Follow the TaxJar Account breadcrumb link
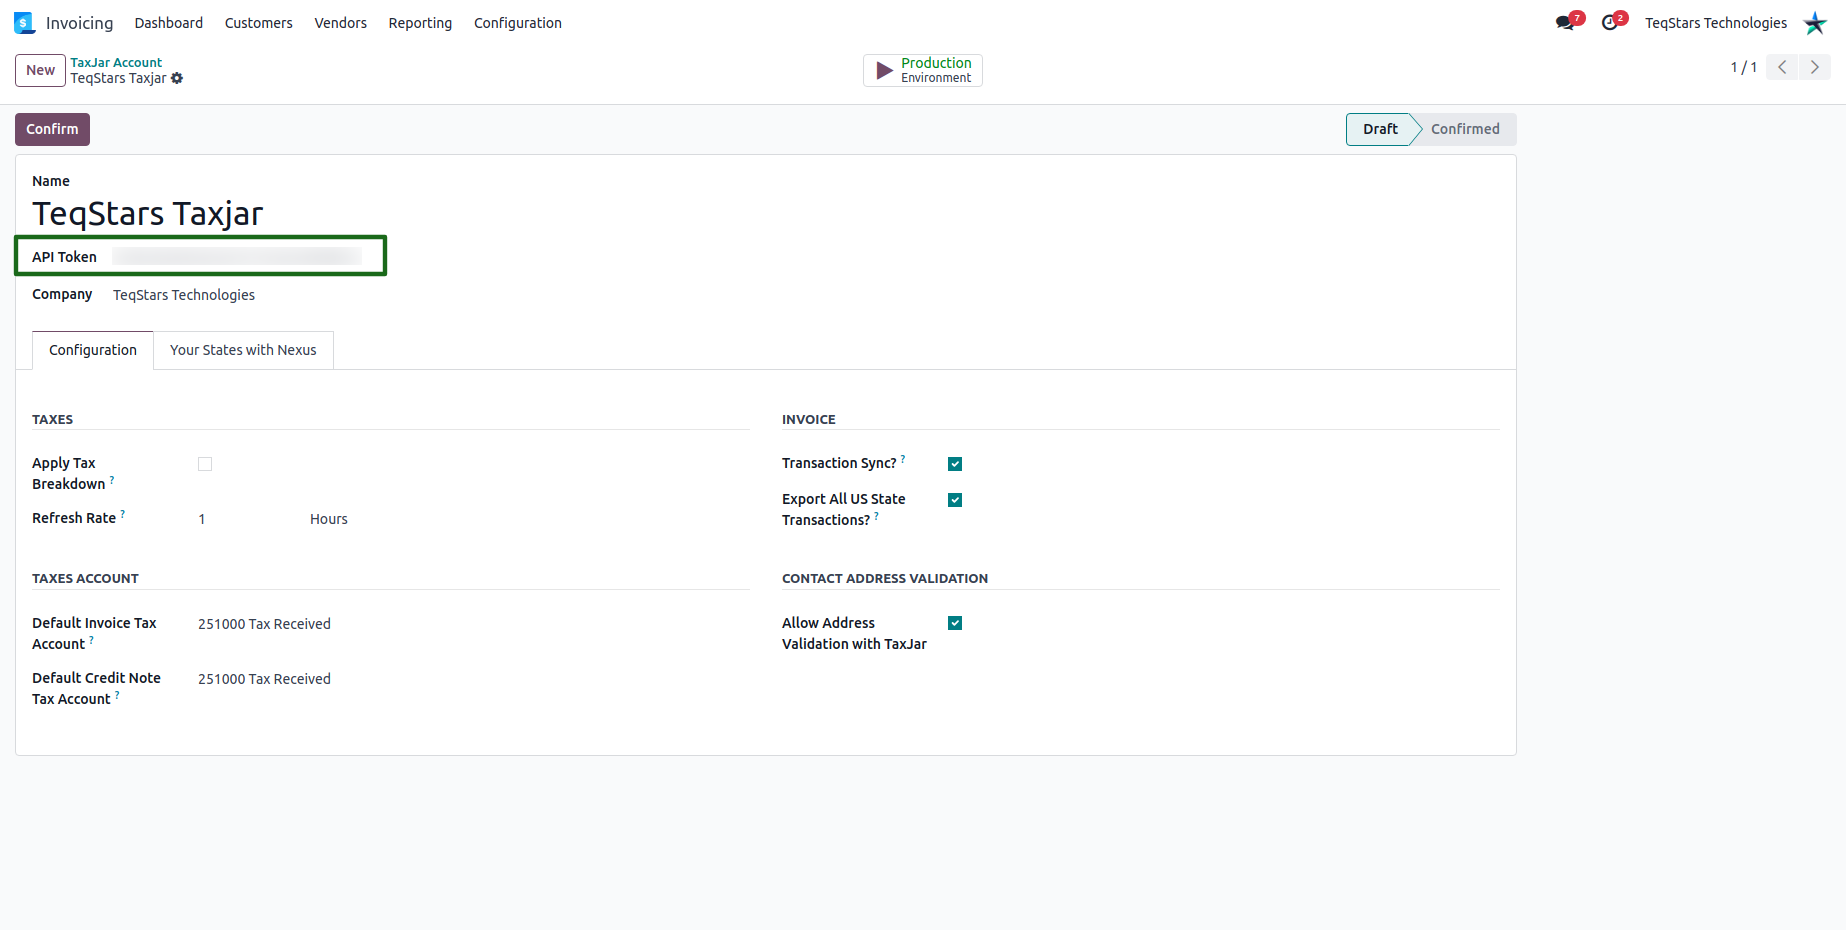The width and height of the screenshot is (1846, 930). pyautogui.click(x=116, y=62)
